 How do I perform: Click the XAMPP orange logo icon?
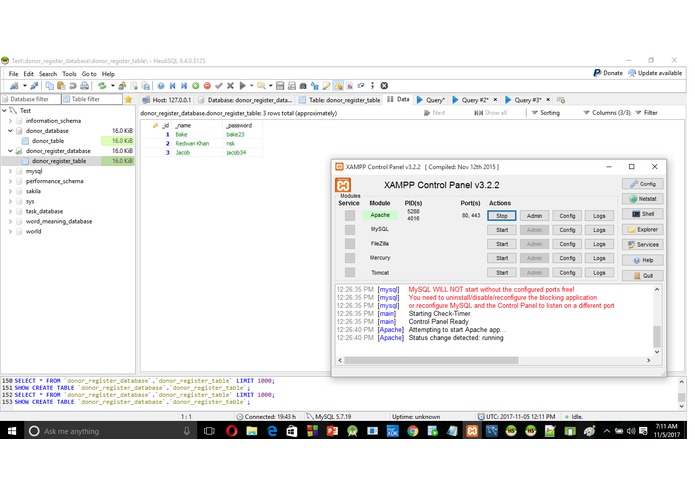(x=343, y=185)
